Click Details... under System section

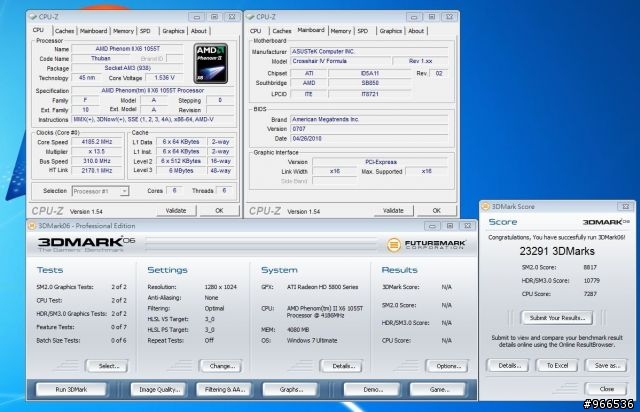click(342, 366)
